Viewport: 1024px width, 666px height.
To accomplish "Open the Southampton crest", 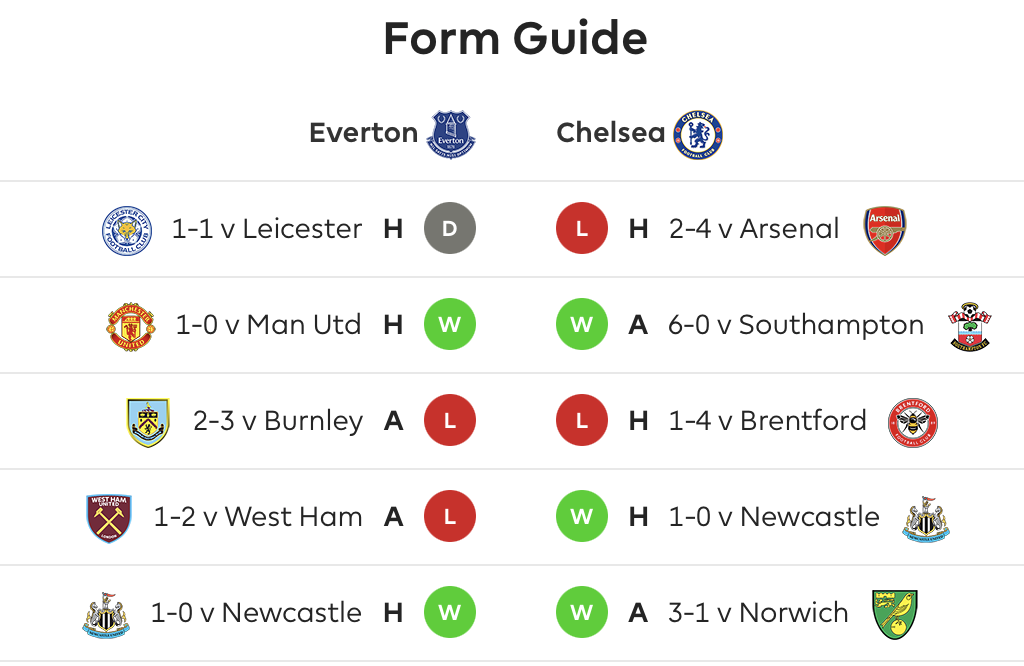I will pos(970,326).
